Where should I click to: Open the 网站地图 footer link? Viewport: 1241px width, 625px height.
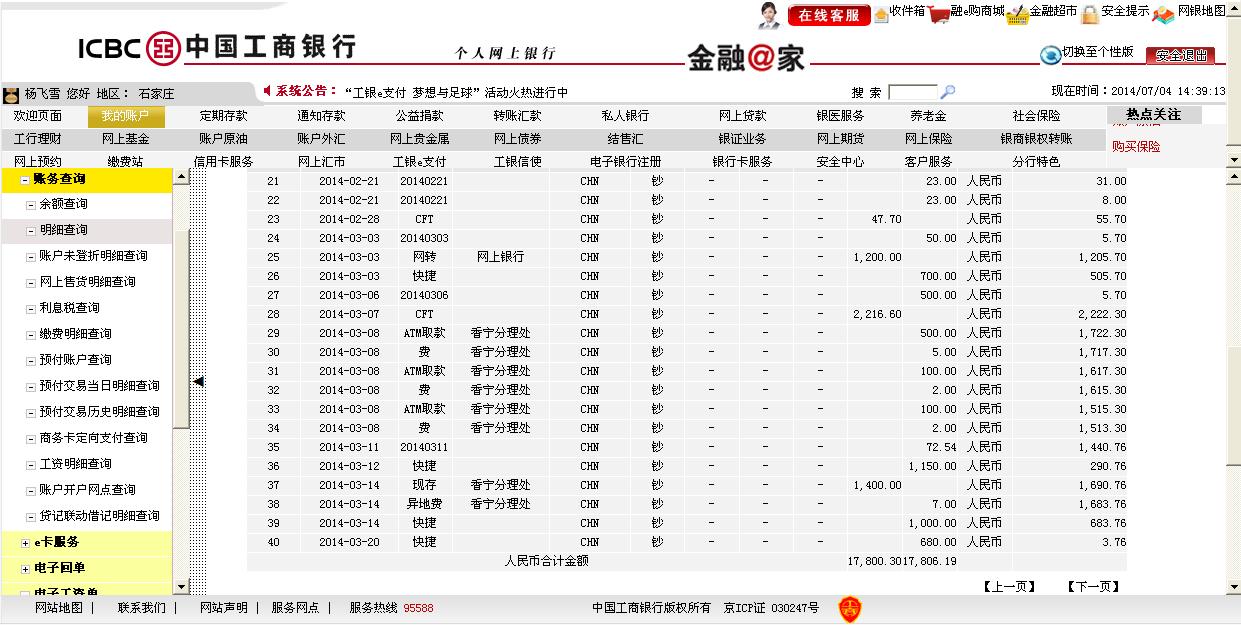click(59, 607)
